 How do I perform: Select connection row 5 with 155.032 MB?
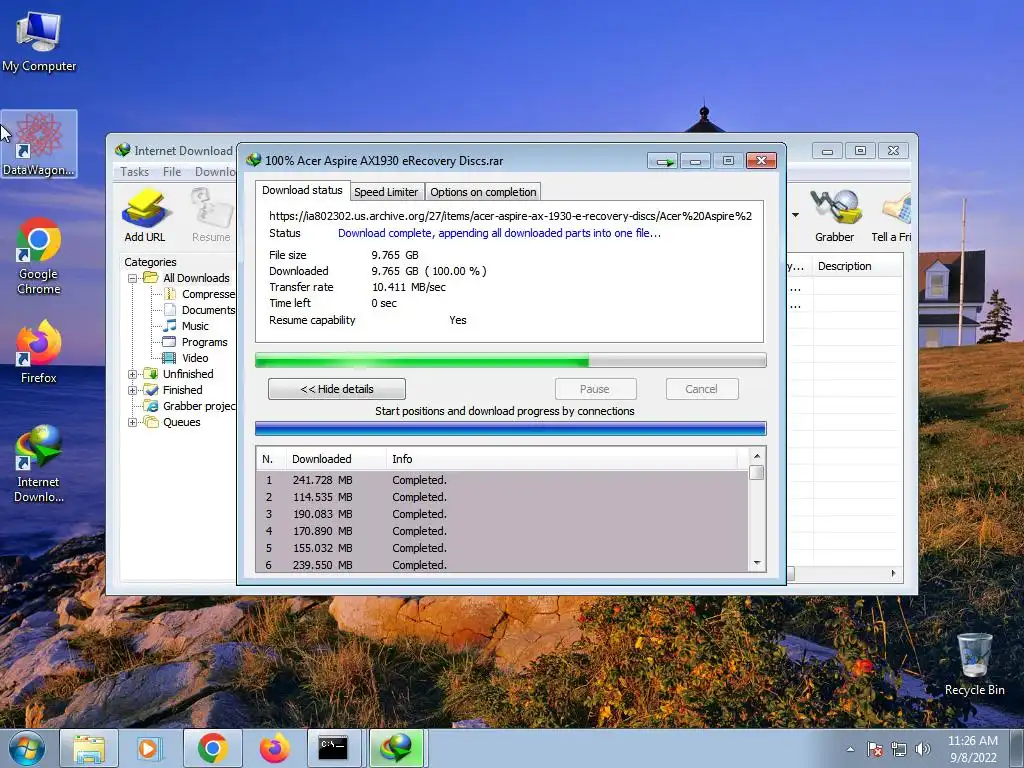coord(502,548)
